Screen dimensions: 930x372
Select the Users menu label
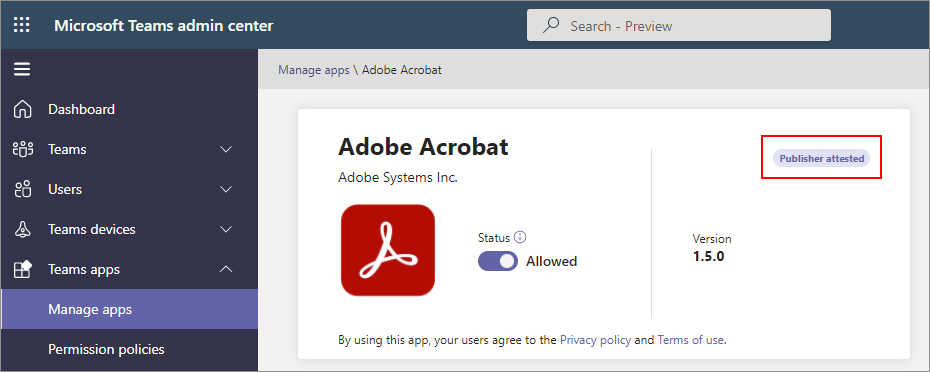65,189
